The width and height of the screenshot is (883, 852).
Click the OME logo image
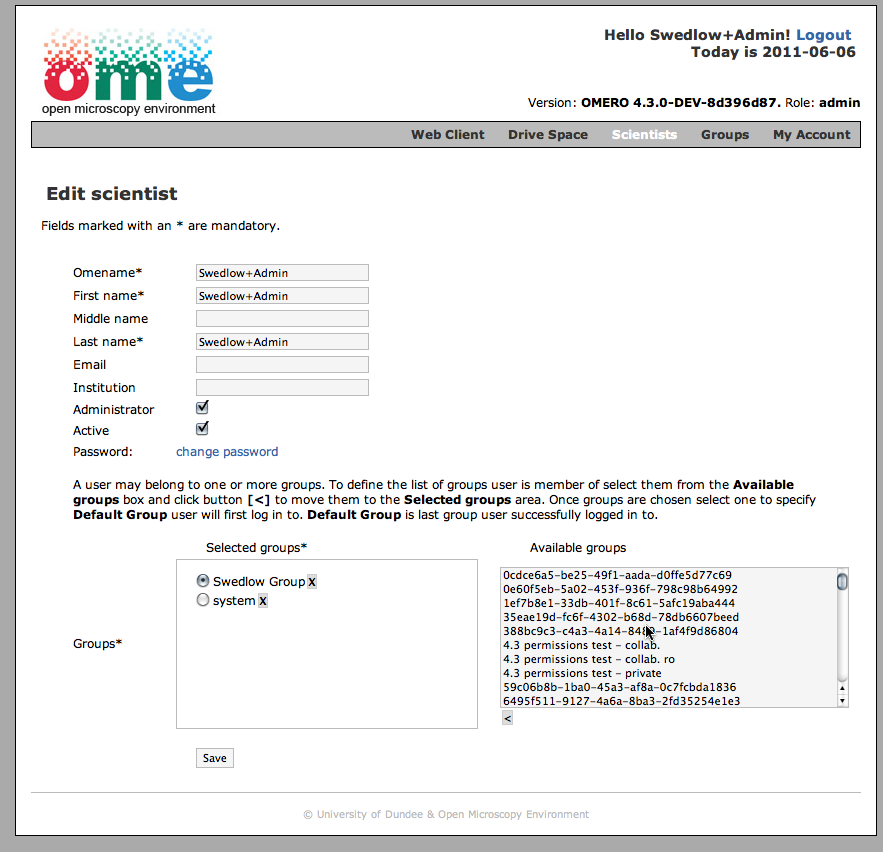pyautogui.click(x=128, y=72)
